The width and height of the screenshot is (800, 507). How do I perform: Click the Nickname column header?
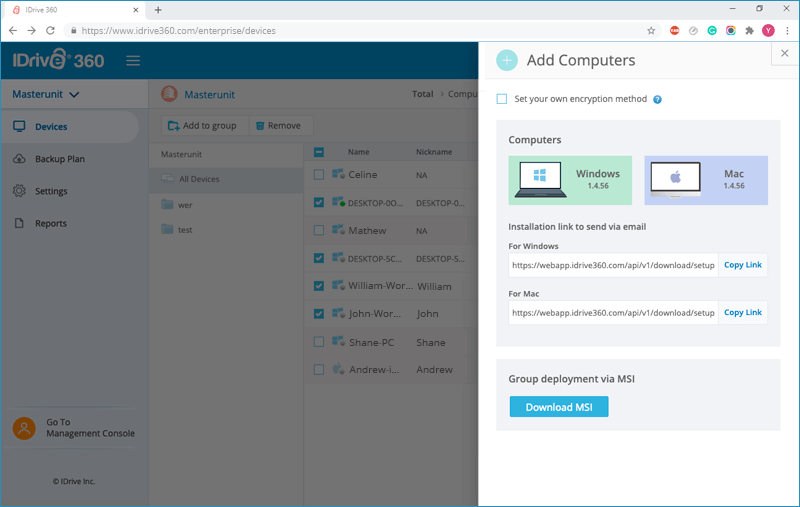[434, 152]
